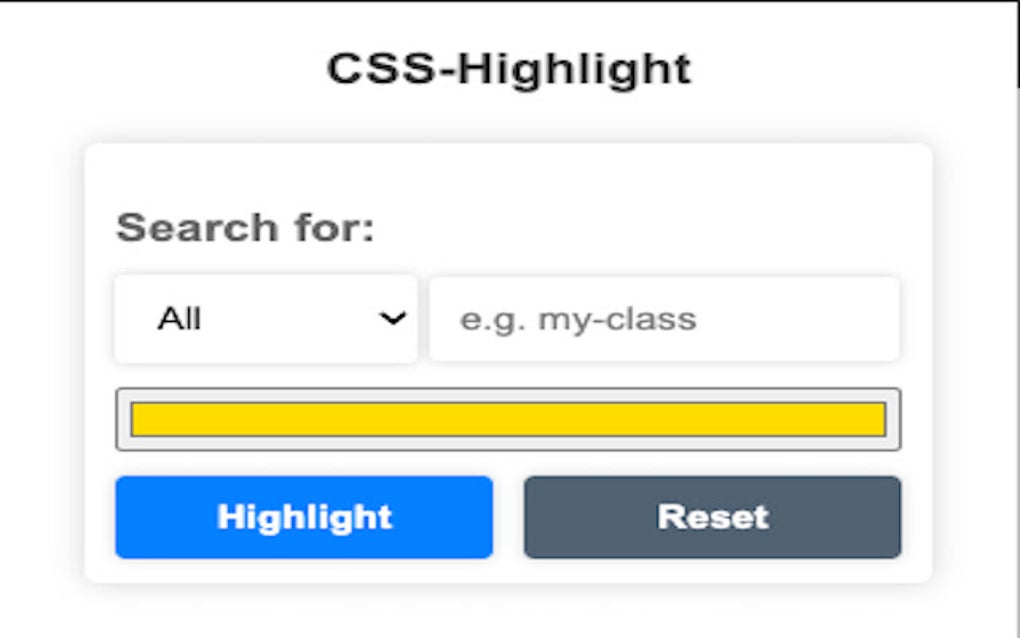1020x638 pixels.
Task: Click the Highlight button
Action: click(304, 517)
